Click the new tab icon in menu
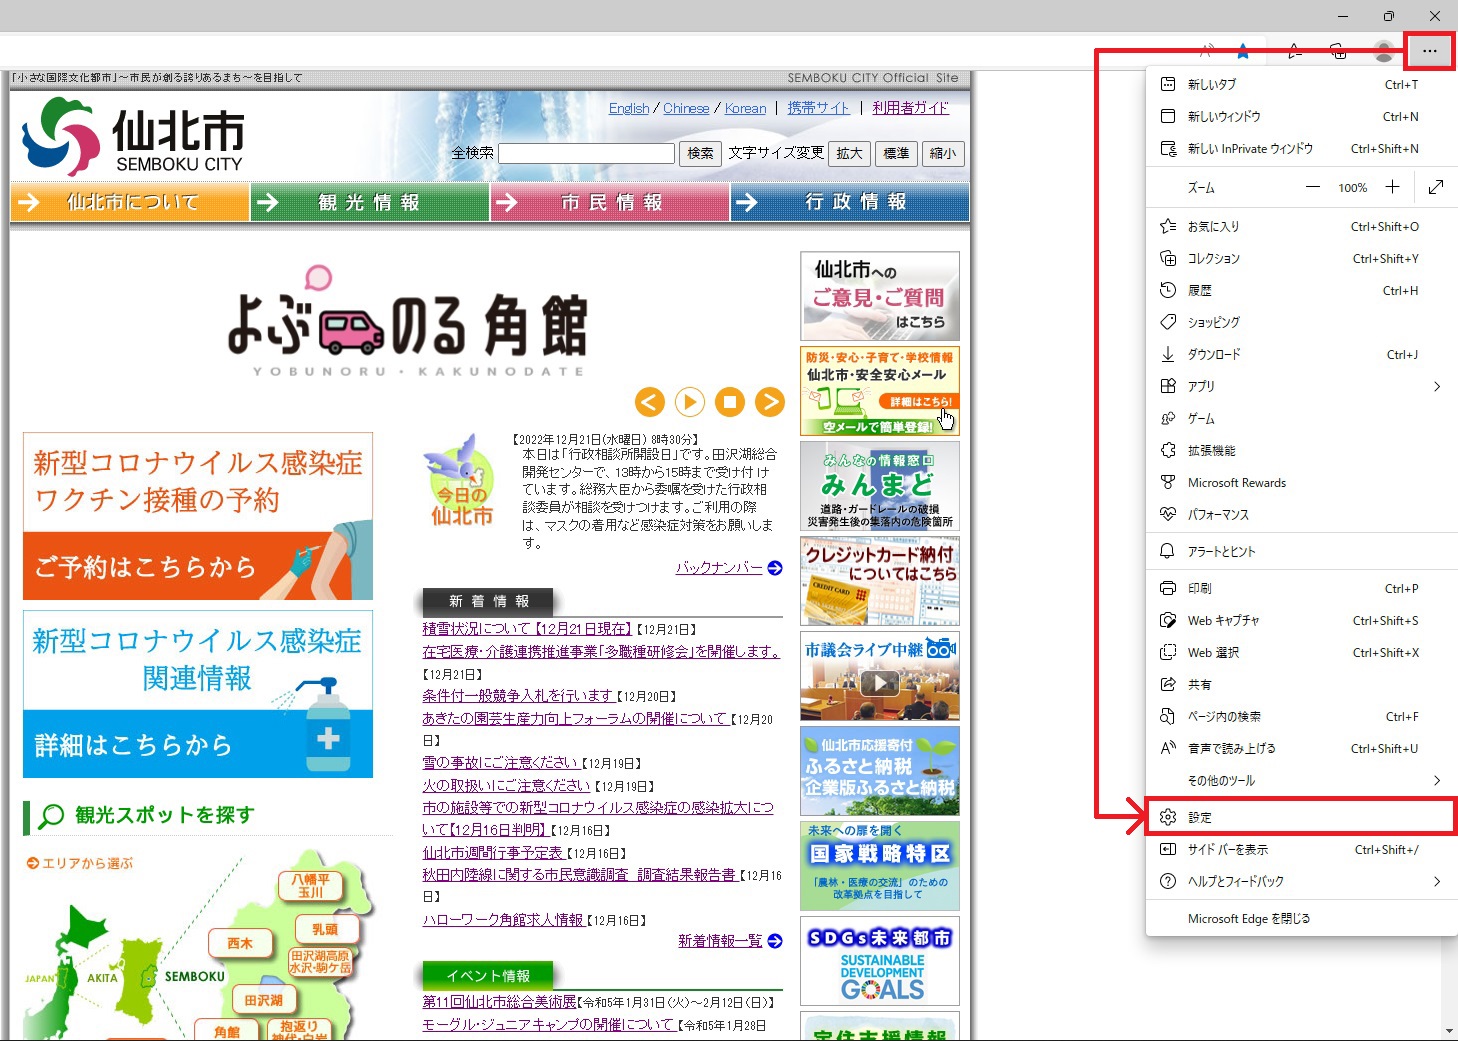1458x1041 pixels. coord(1167,84)
